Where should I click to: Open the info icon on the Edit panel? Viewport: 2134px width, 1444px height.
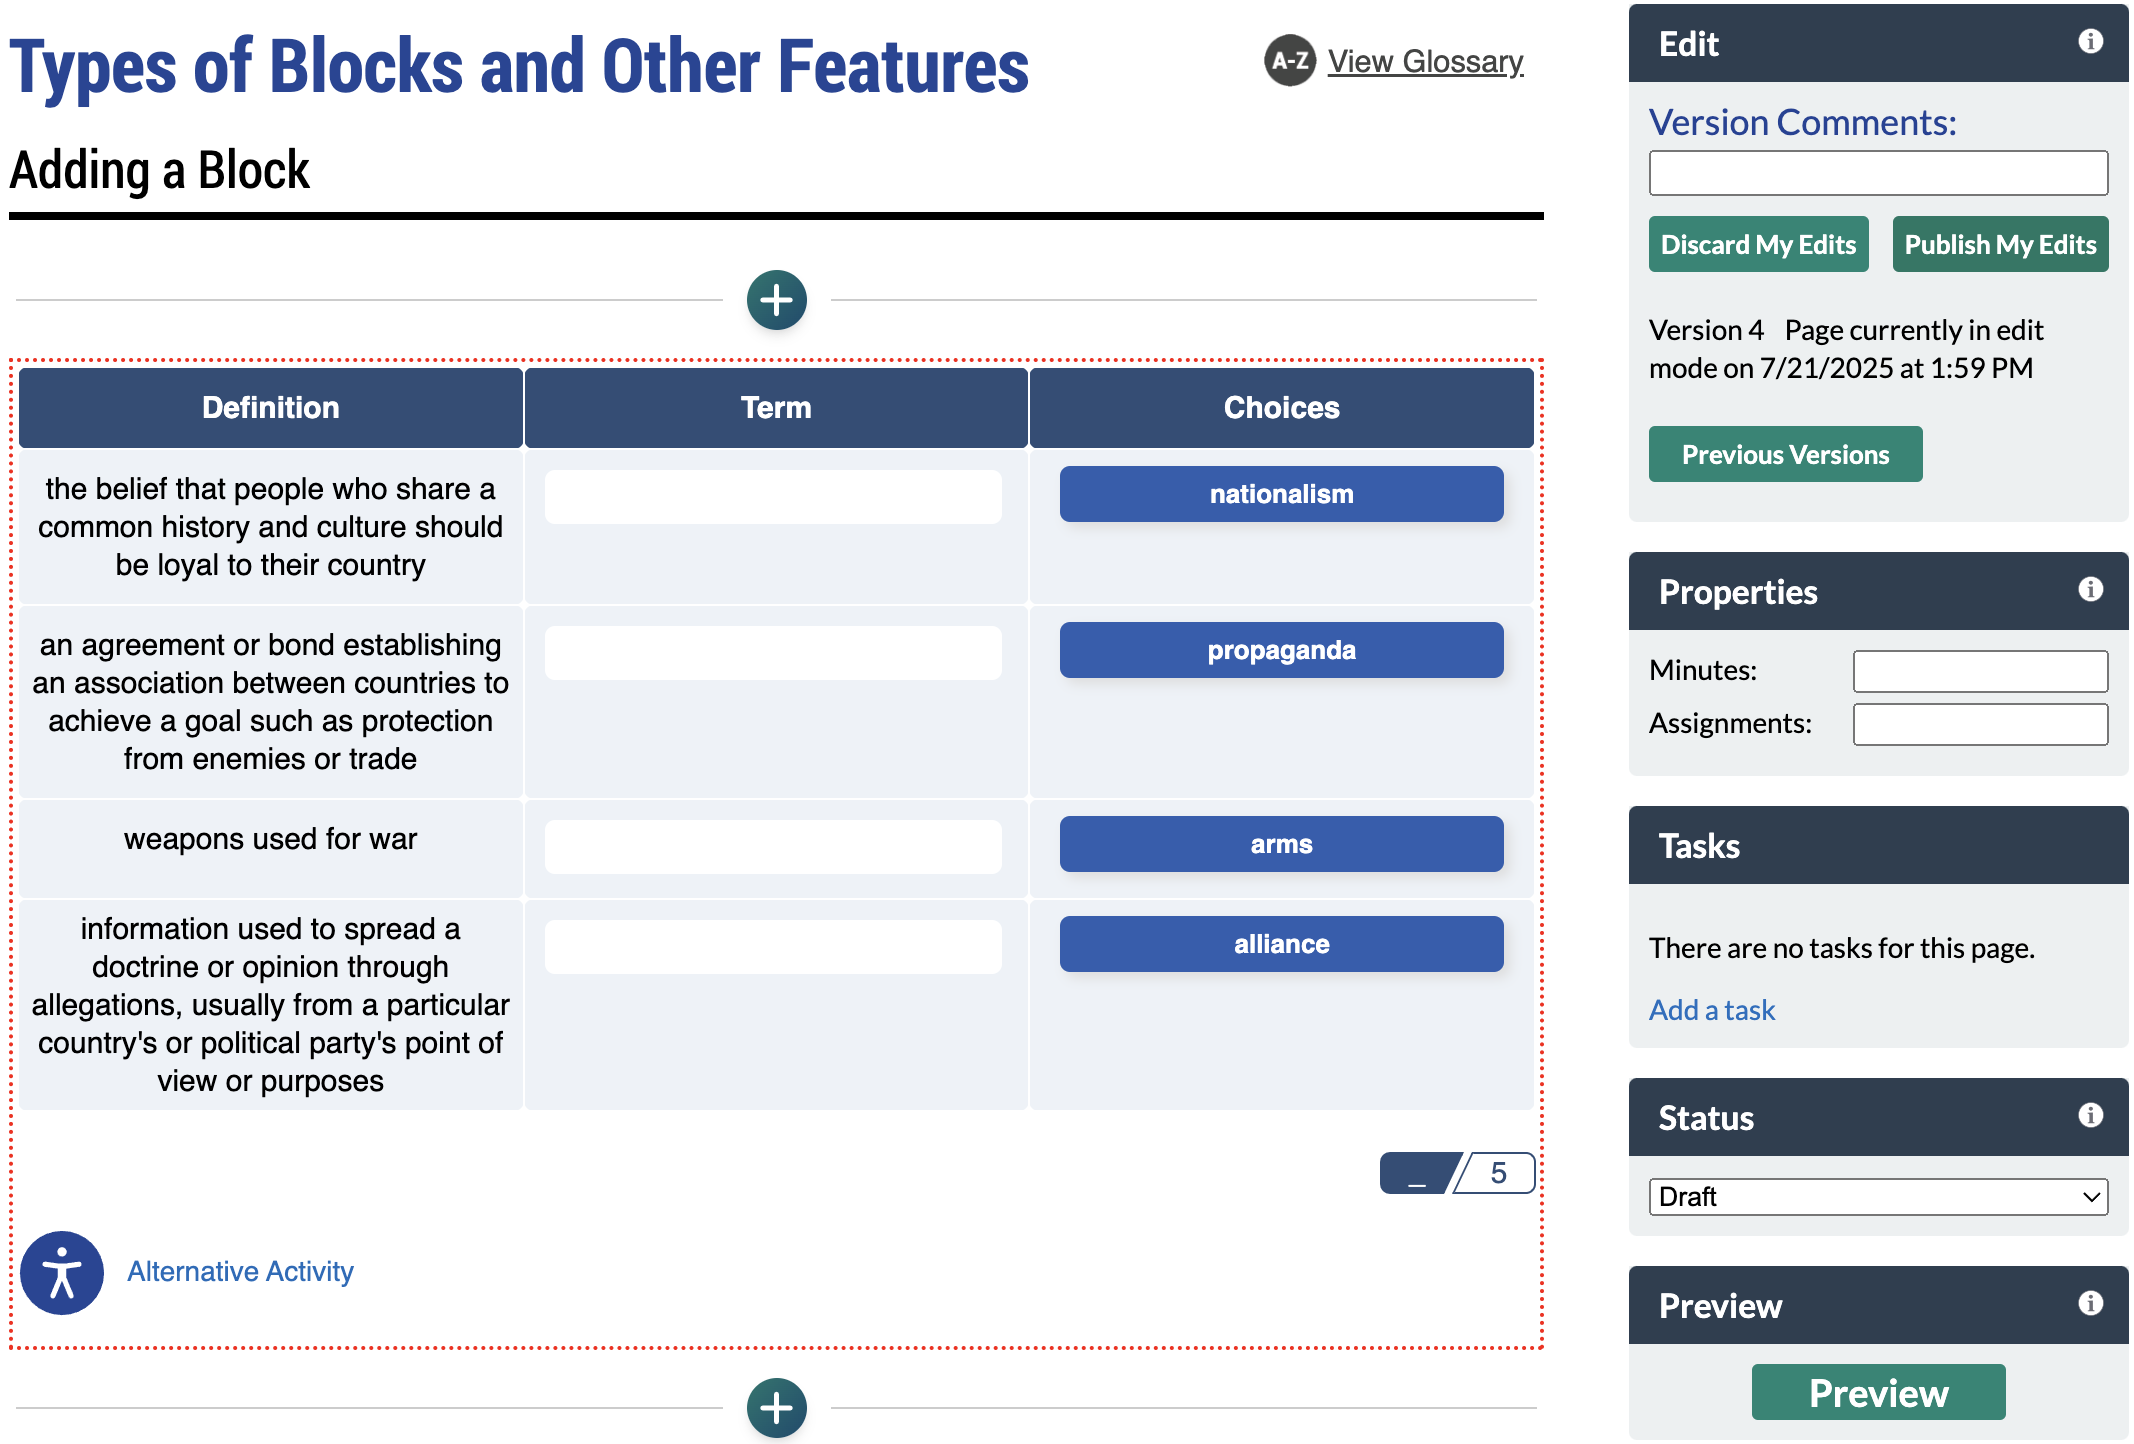pos(2092,42)
